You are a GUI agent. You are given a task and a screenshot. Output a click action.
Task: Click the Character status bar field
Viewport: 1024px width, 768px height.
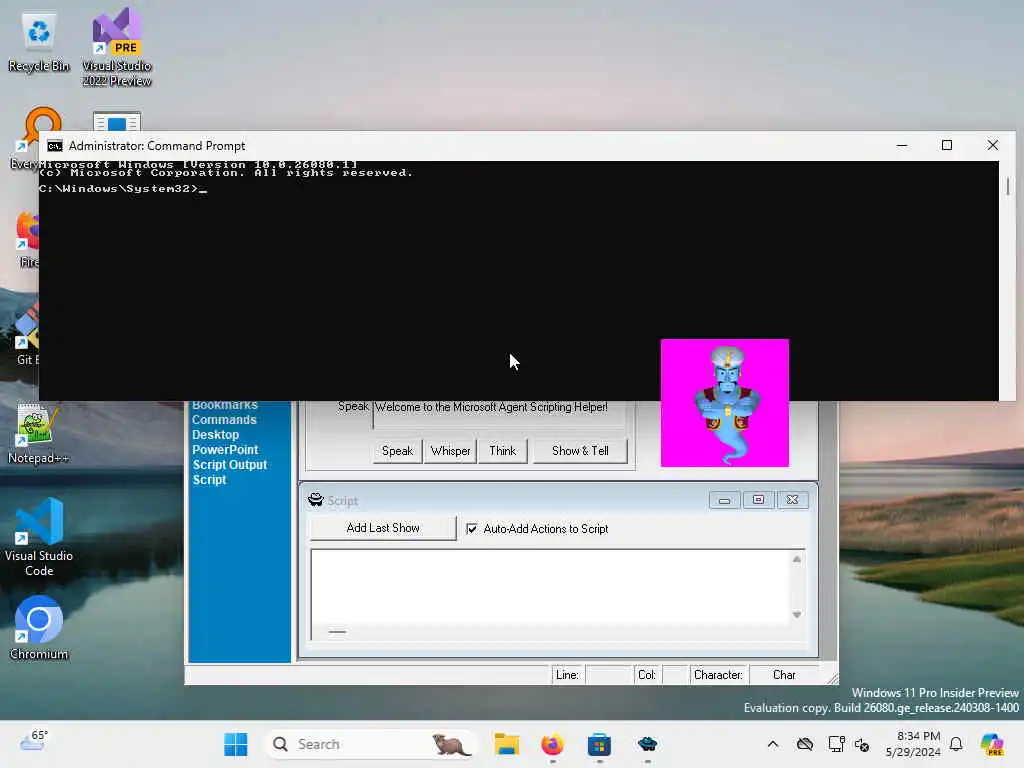click(x=718, y=675)
